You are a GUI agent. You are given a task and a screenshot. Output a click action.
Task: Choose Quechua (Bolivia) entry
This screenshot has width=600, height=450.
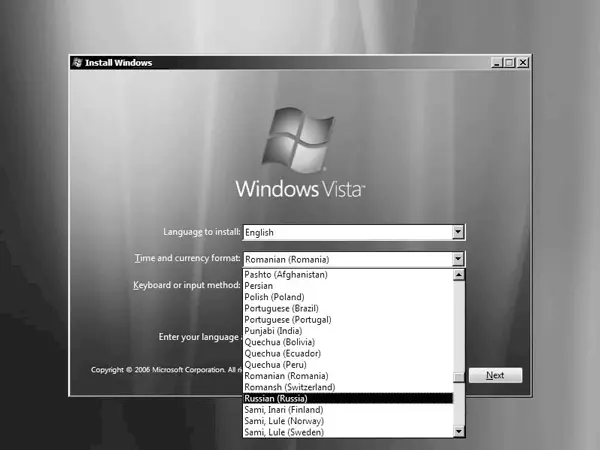[348, 342]
